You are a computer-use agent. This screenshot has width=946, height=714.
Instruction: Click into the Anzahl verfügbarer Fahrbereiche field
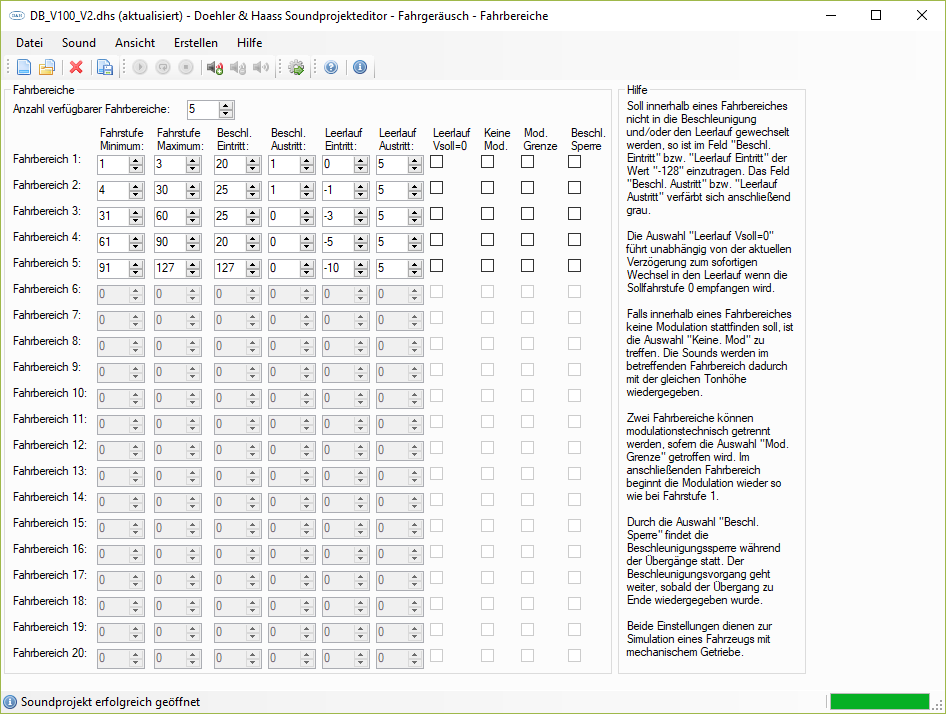203,110
